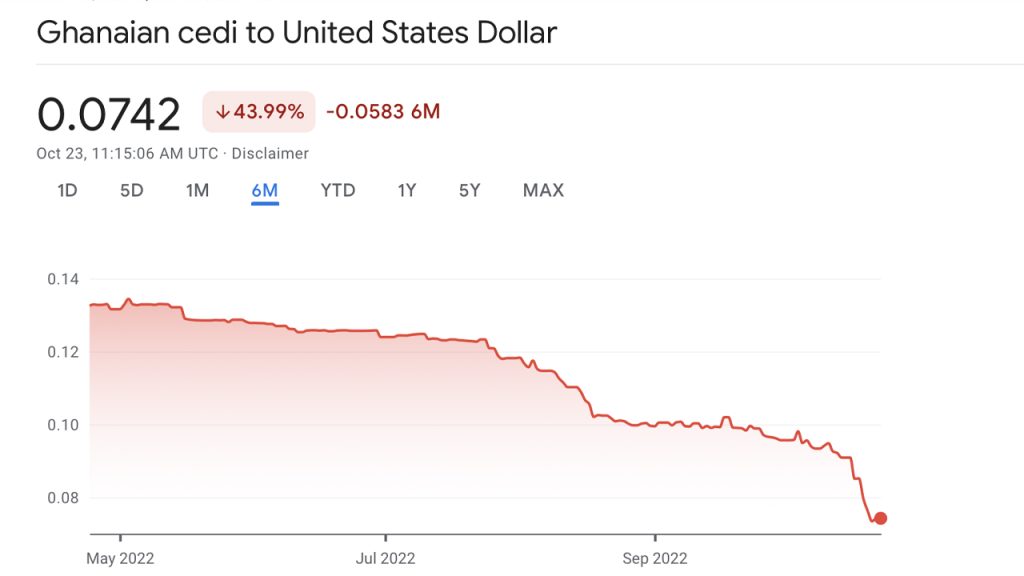Select the 1D time range tab
Screen dimensions: 1024x576
(x=65, y=190)
